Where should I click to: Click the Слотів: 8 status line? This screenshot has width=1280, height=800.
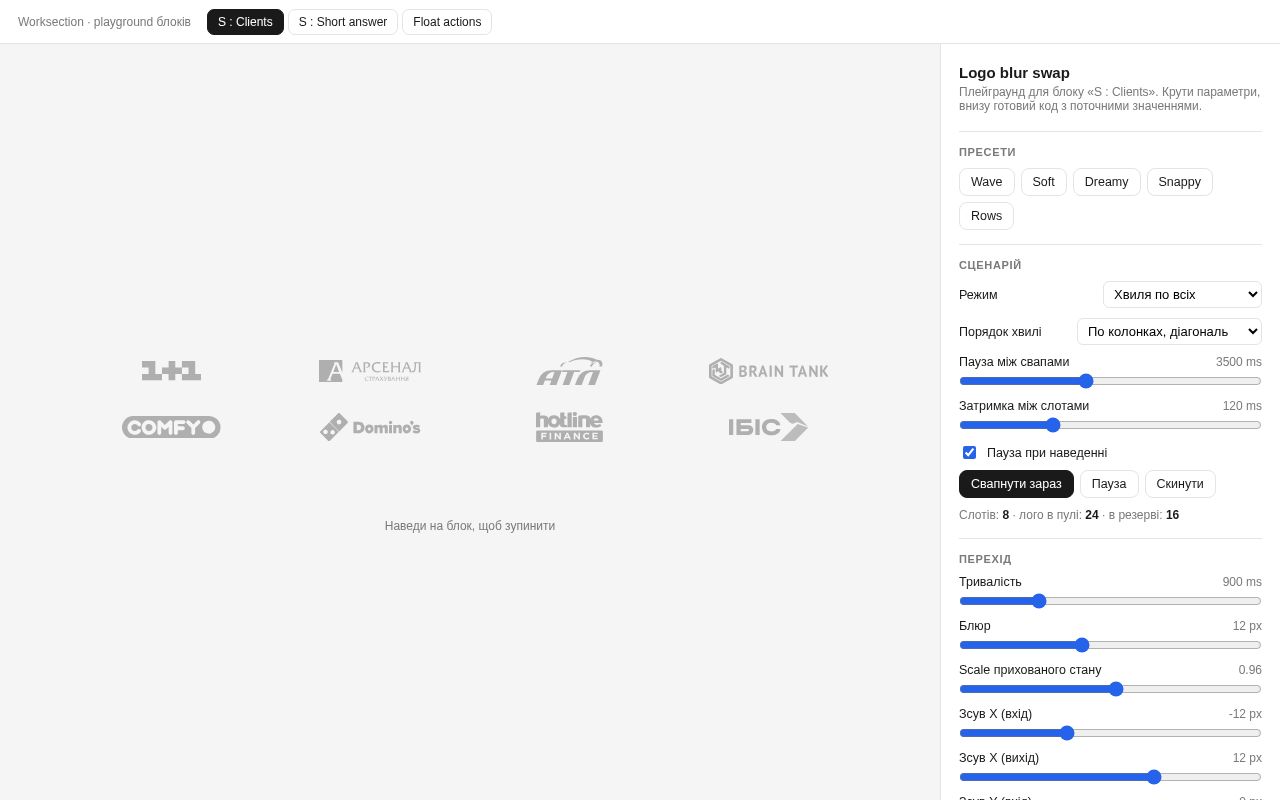[1069, 515]
